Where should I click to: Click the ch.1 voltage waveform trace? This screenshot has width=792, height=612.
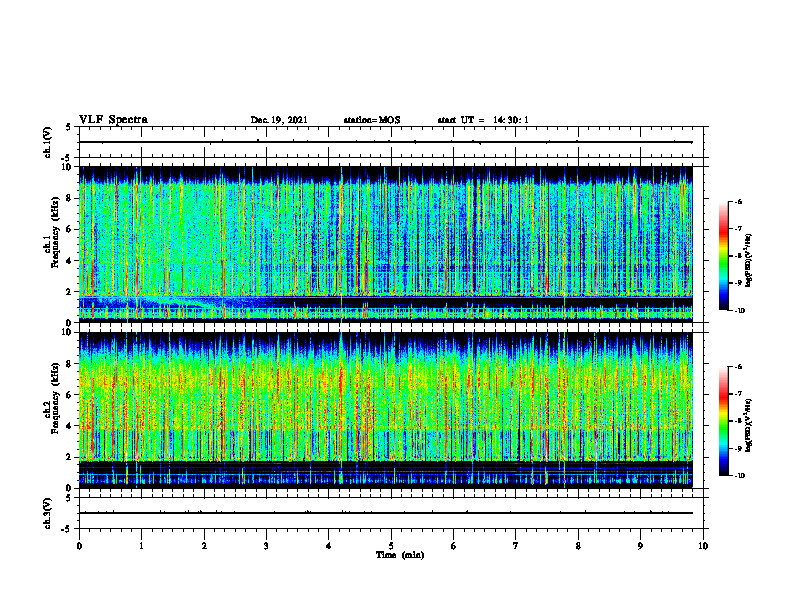386,142
